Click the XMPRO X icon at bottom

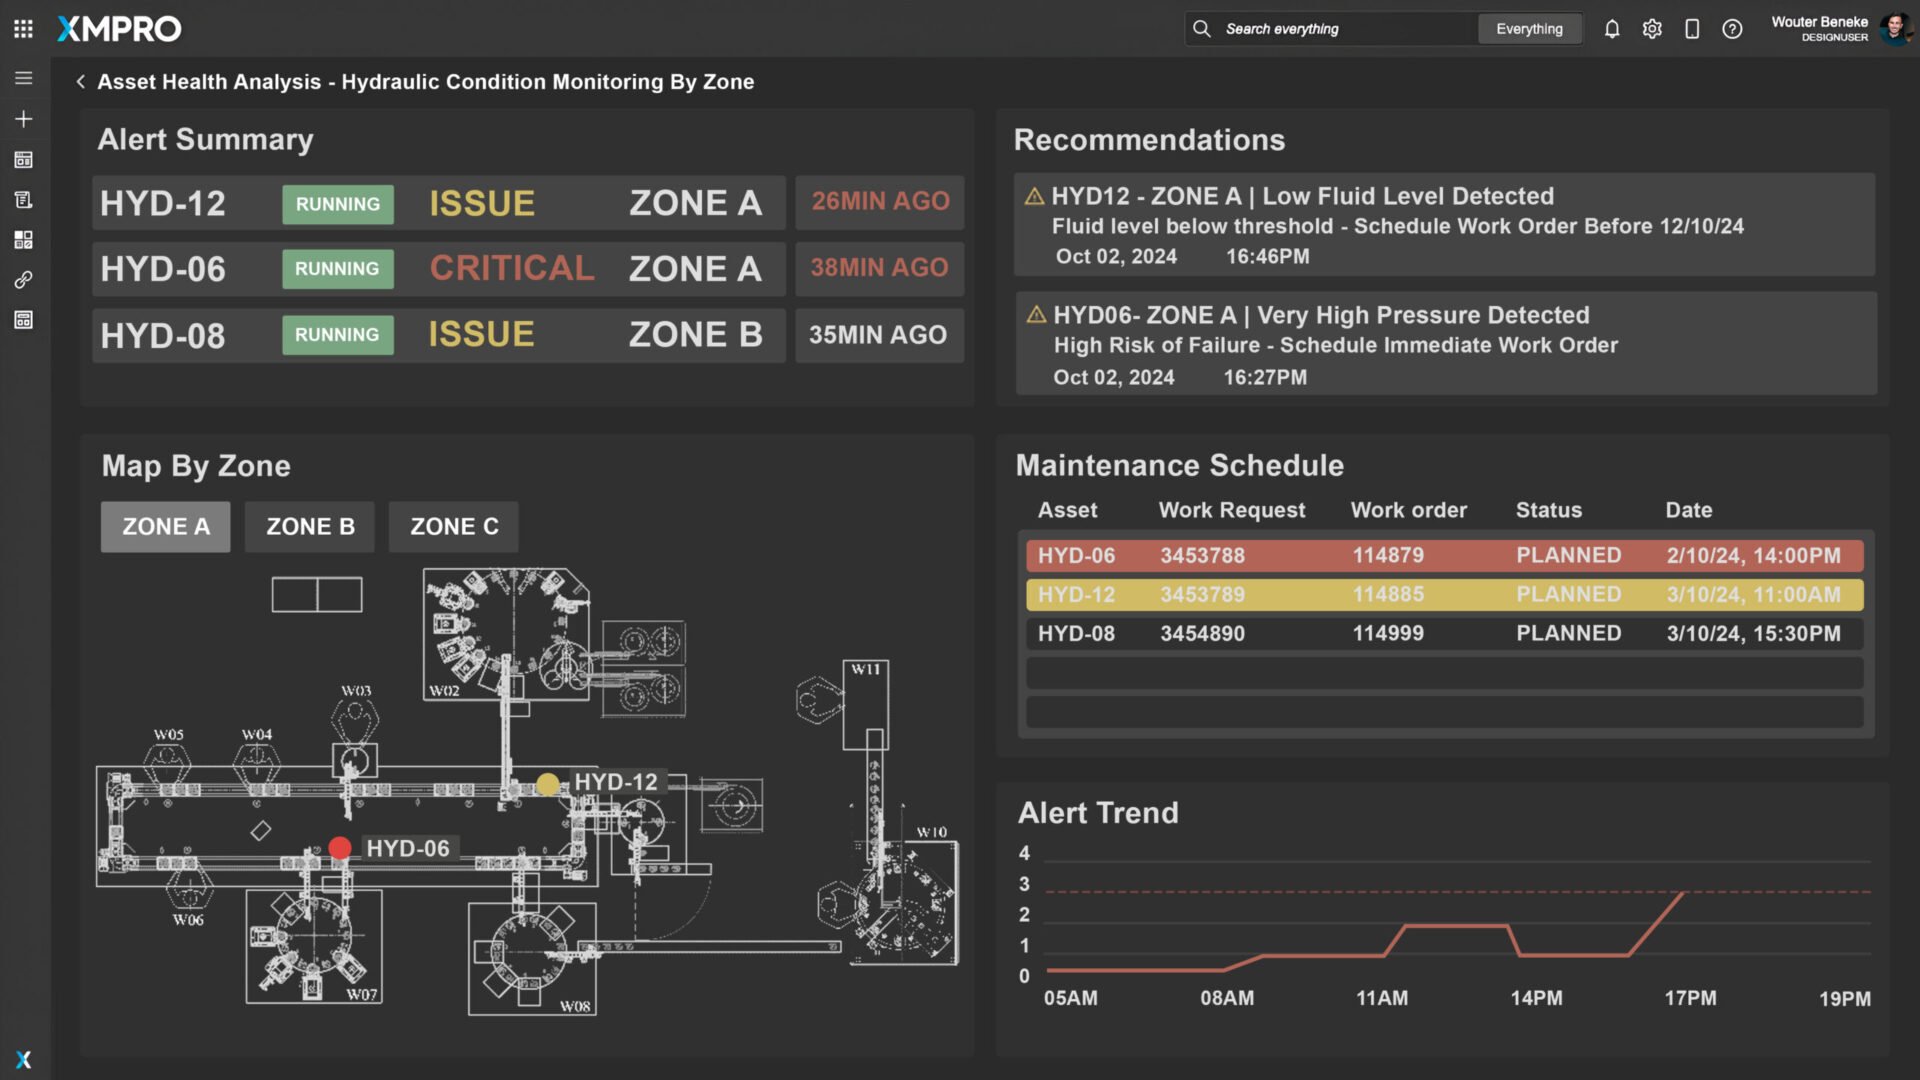click(24, 1060)
